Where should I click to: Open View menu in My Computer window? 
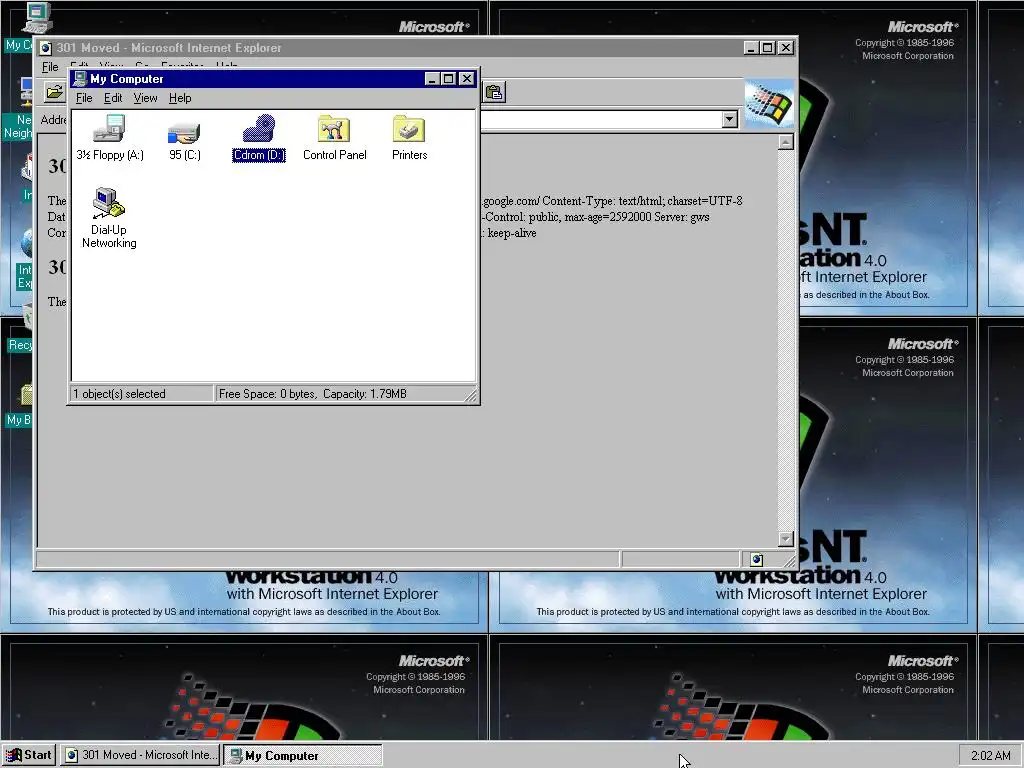pyautogui.click(x=145, y=98)
